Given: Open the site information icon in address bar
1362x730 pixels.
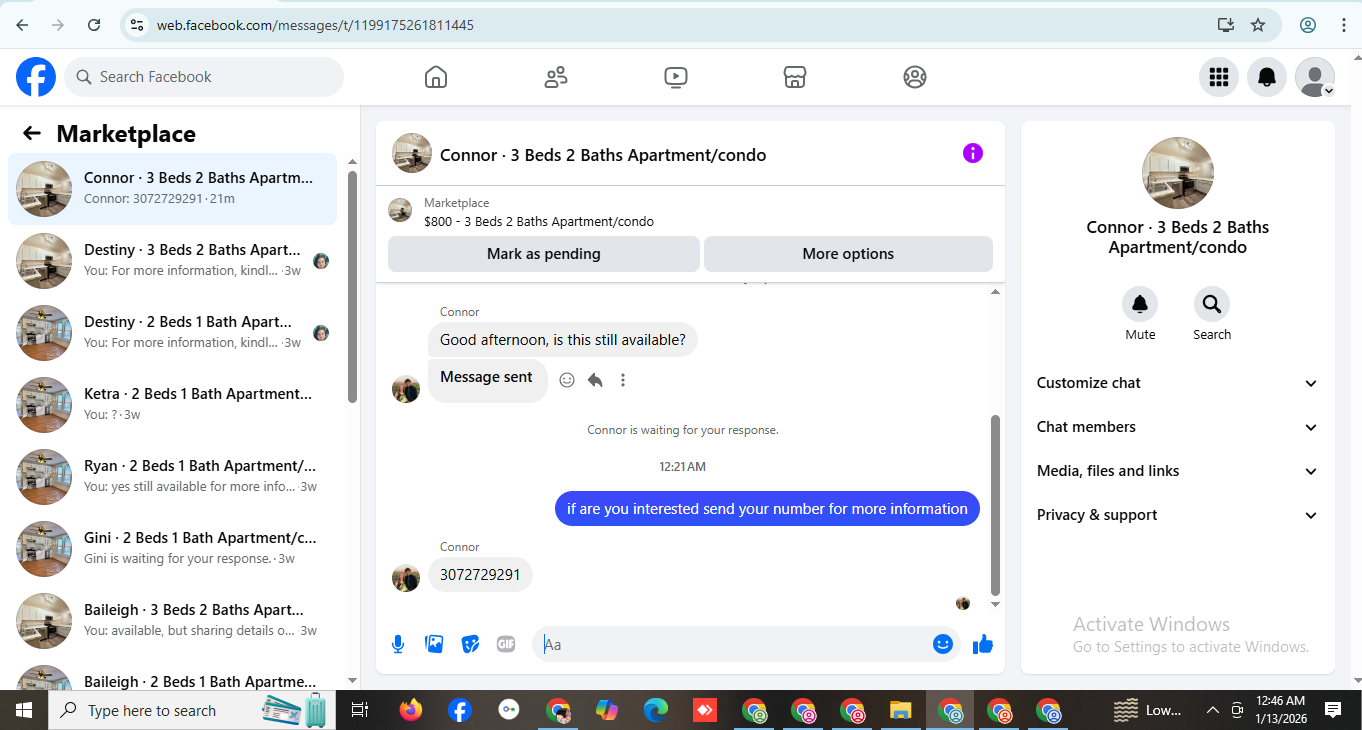Looking at the screenshot, I should coord(137,25).
